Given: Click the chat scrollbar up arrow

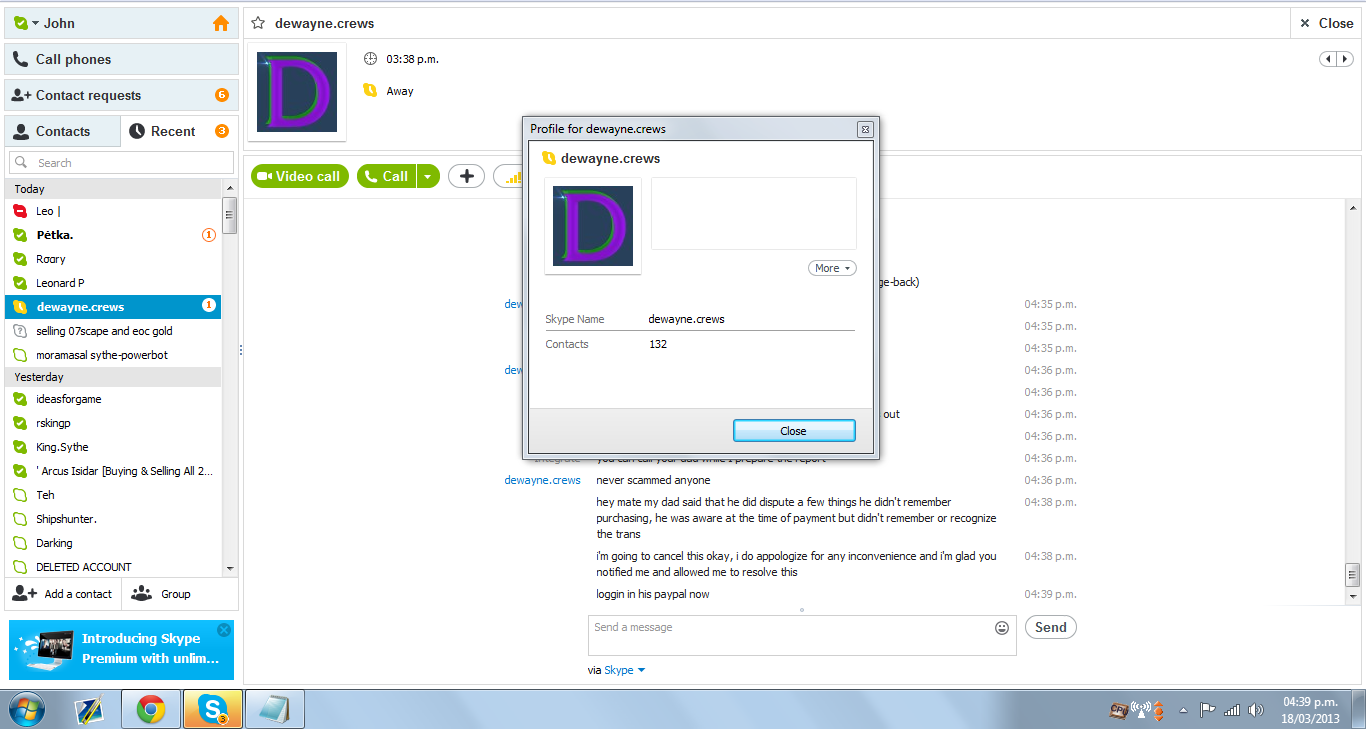Looking at the screenshot, I should click(x=1354, y=207).
